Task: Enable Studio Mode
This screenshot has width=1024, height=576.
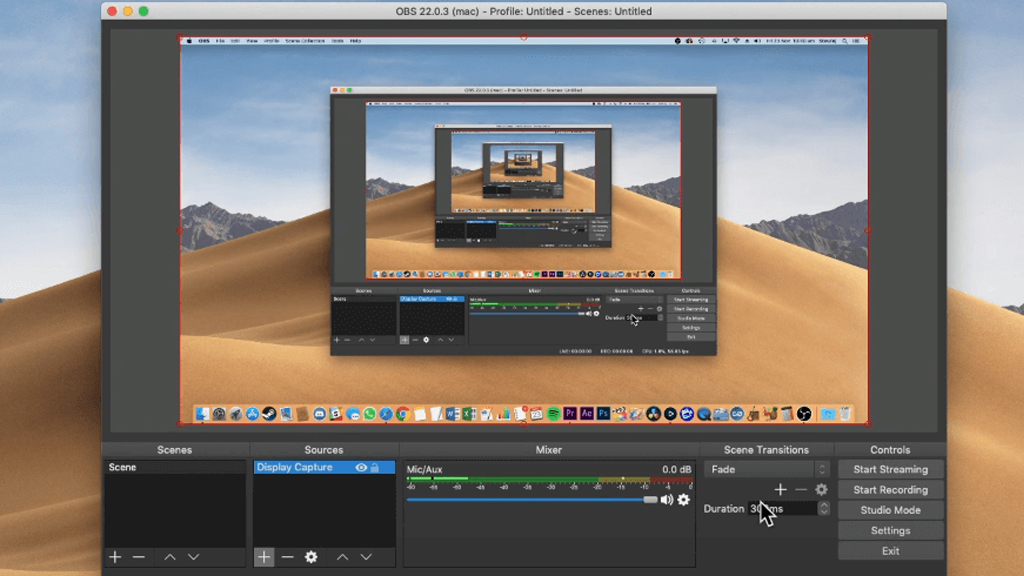Action: click(x=890, y=510)
